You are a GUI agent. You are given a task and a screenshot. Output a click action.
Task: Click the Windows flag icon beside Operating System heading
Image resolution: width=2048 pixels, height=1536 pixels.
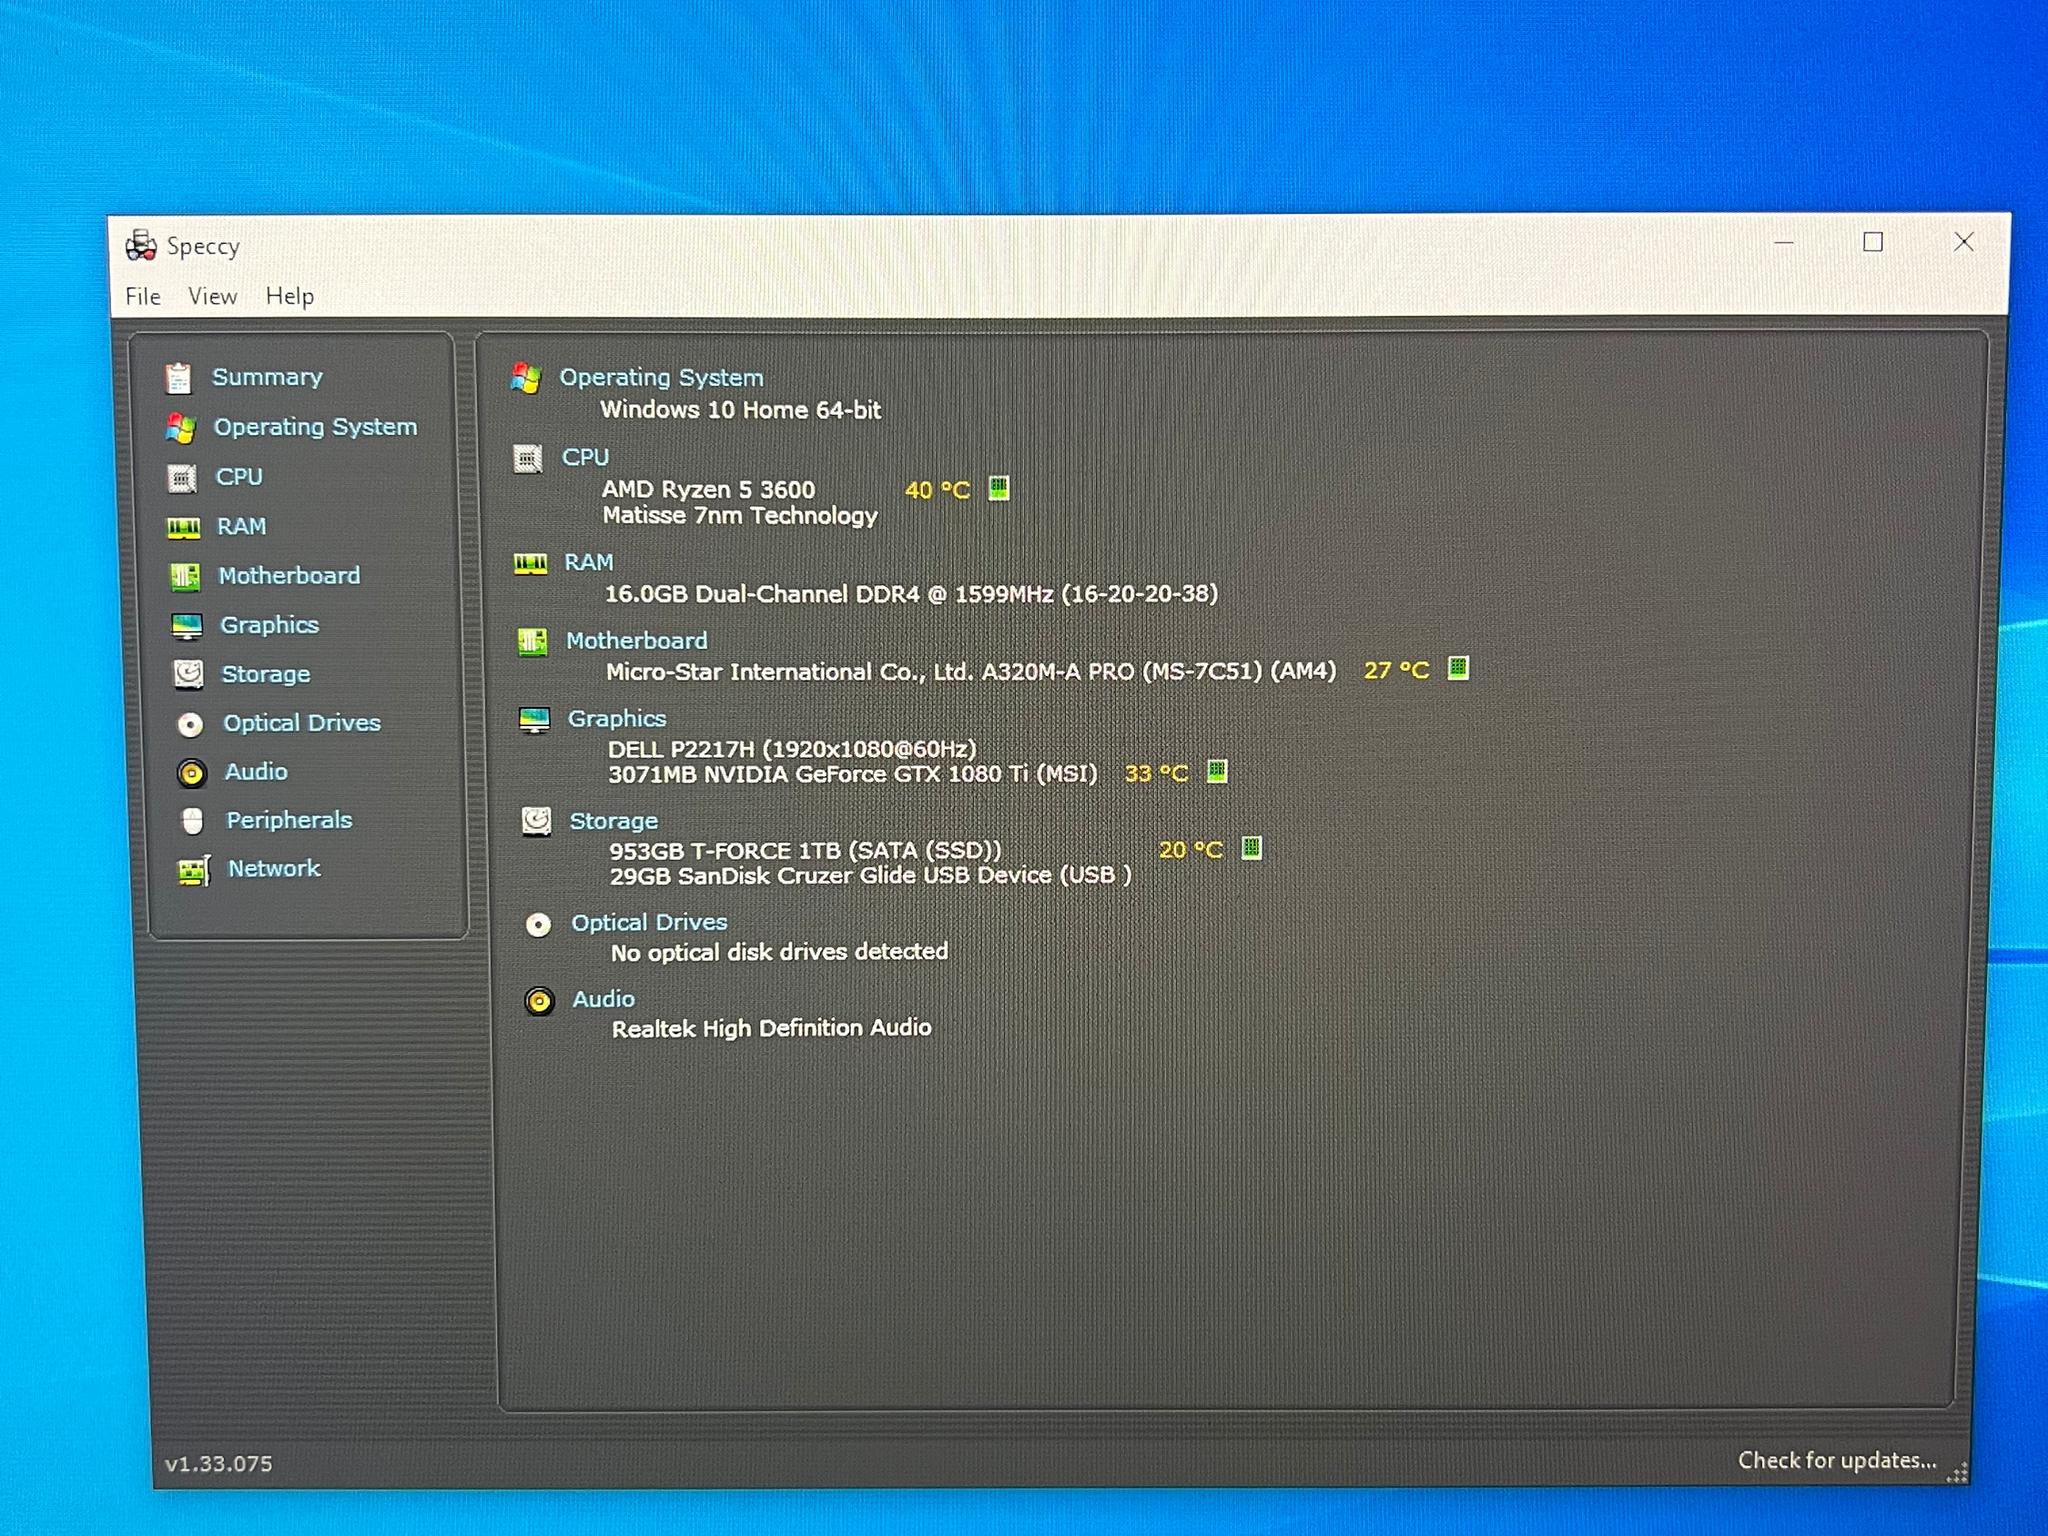[526, 378]
